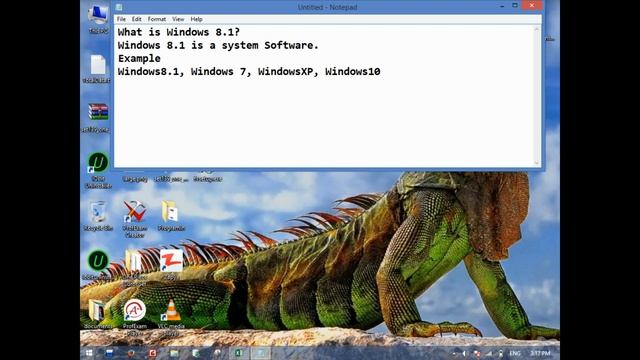Open the Help menu in Notepad

pyautogui.click(x=196, y=19)
